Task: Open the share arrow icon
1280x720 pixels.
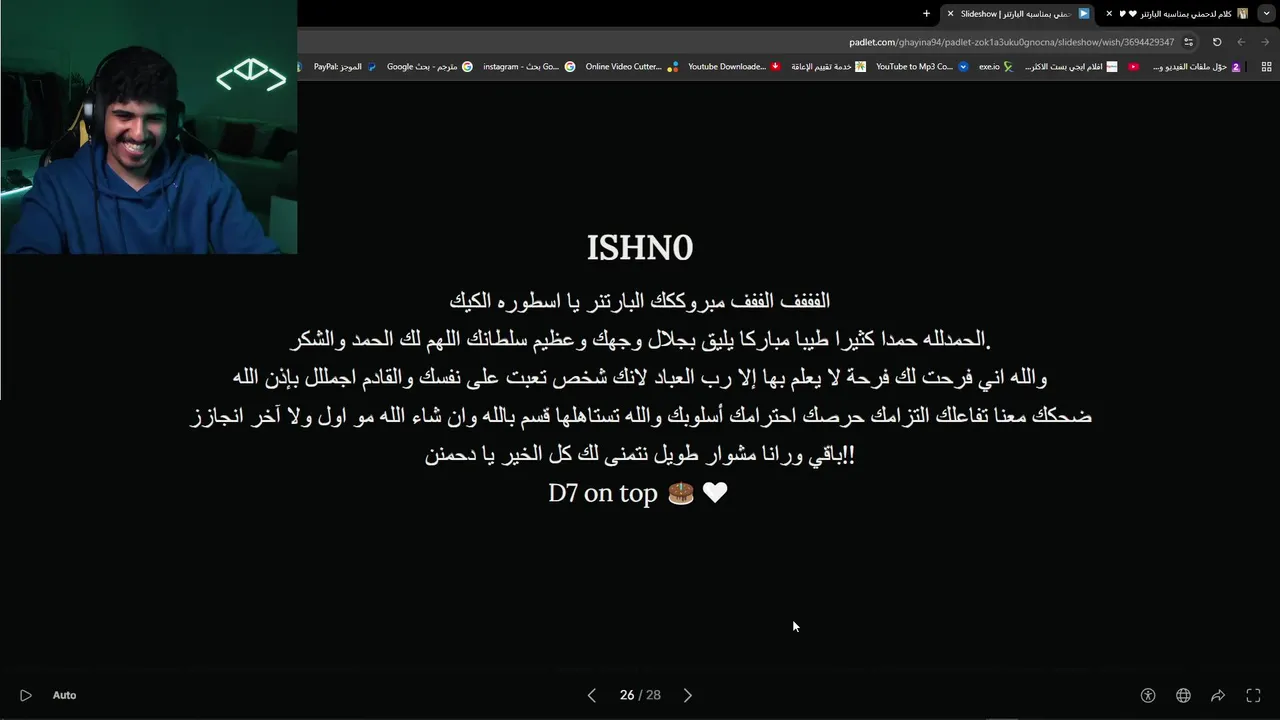Action: click(x=1218, y=695)
